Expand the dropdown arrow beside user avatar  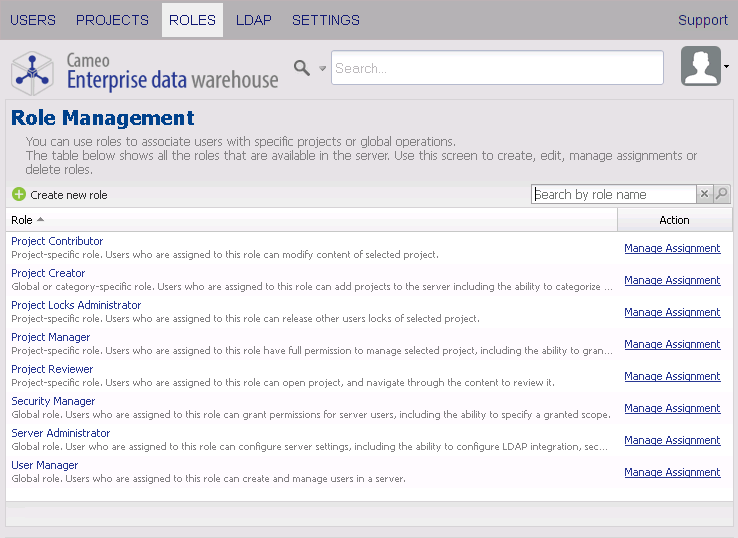coord(726,67)
